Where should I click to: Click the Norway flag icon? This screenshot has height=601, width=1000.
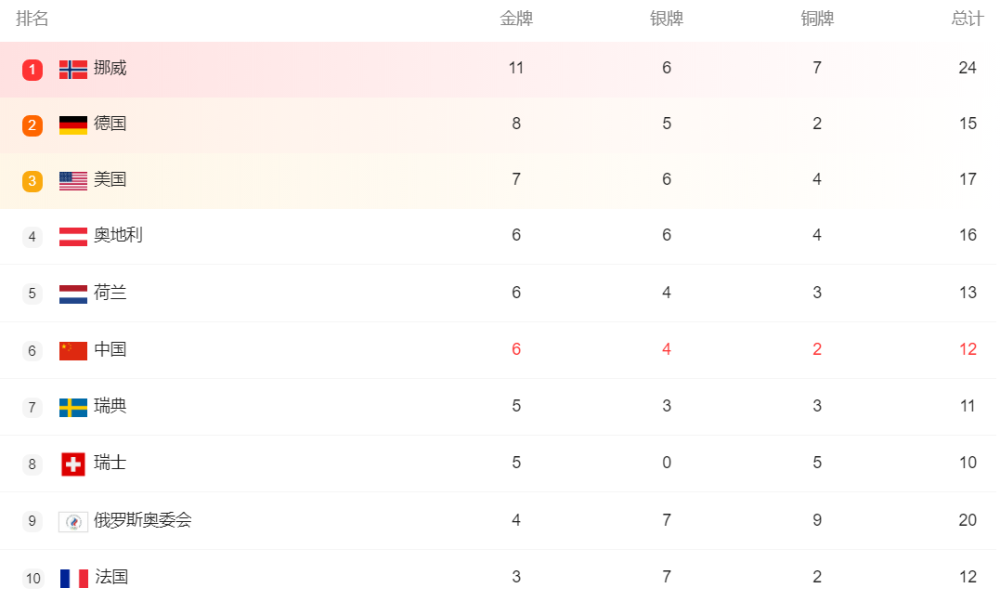point(73,69)
